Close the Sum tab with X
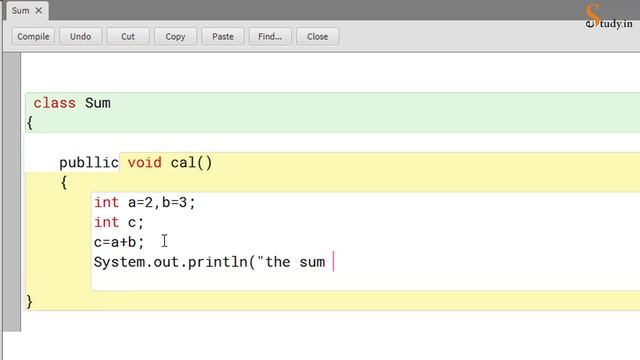 pyautogui.click(x=39, y=11)
